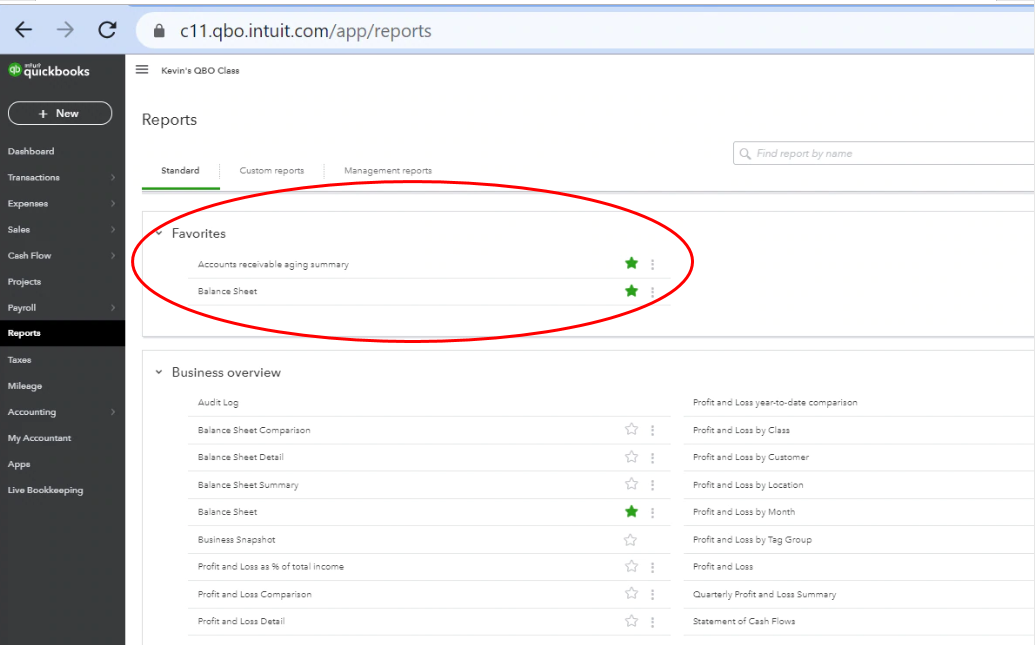Expand Accounting submenu arrow in sidebar
1035x645 pixels.
[x=113, y=412]
